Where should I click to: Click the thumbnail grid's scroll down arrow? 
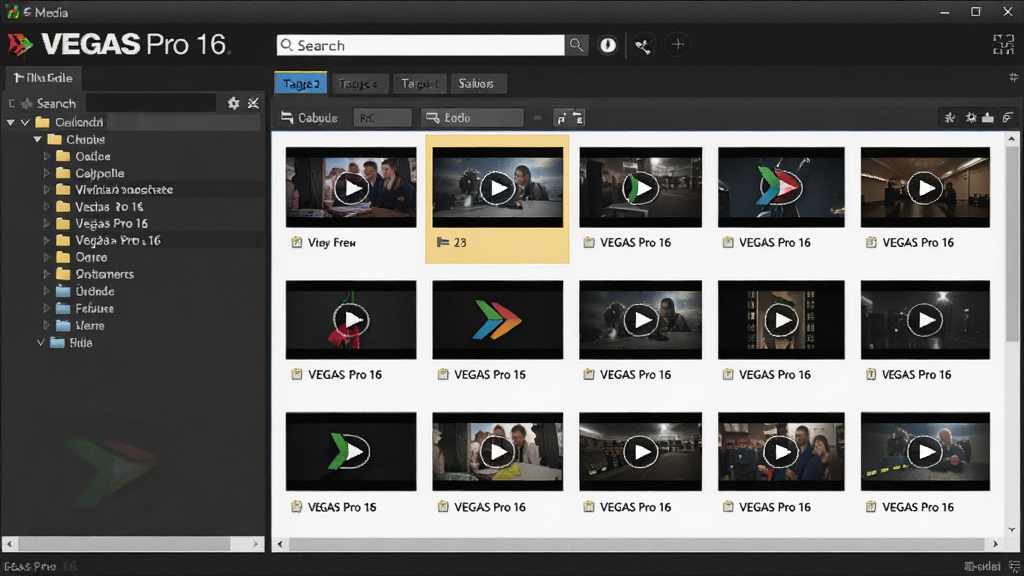[1012, 530]
